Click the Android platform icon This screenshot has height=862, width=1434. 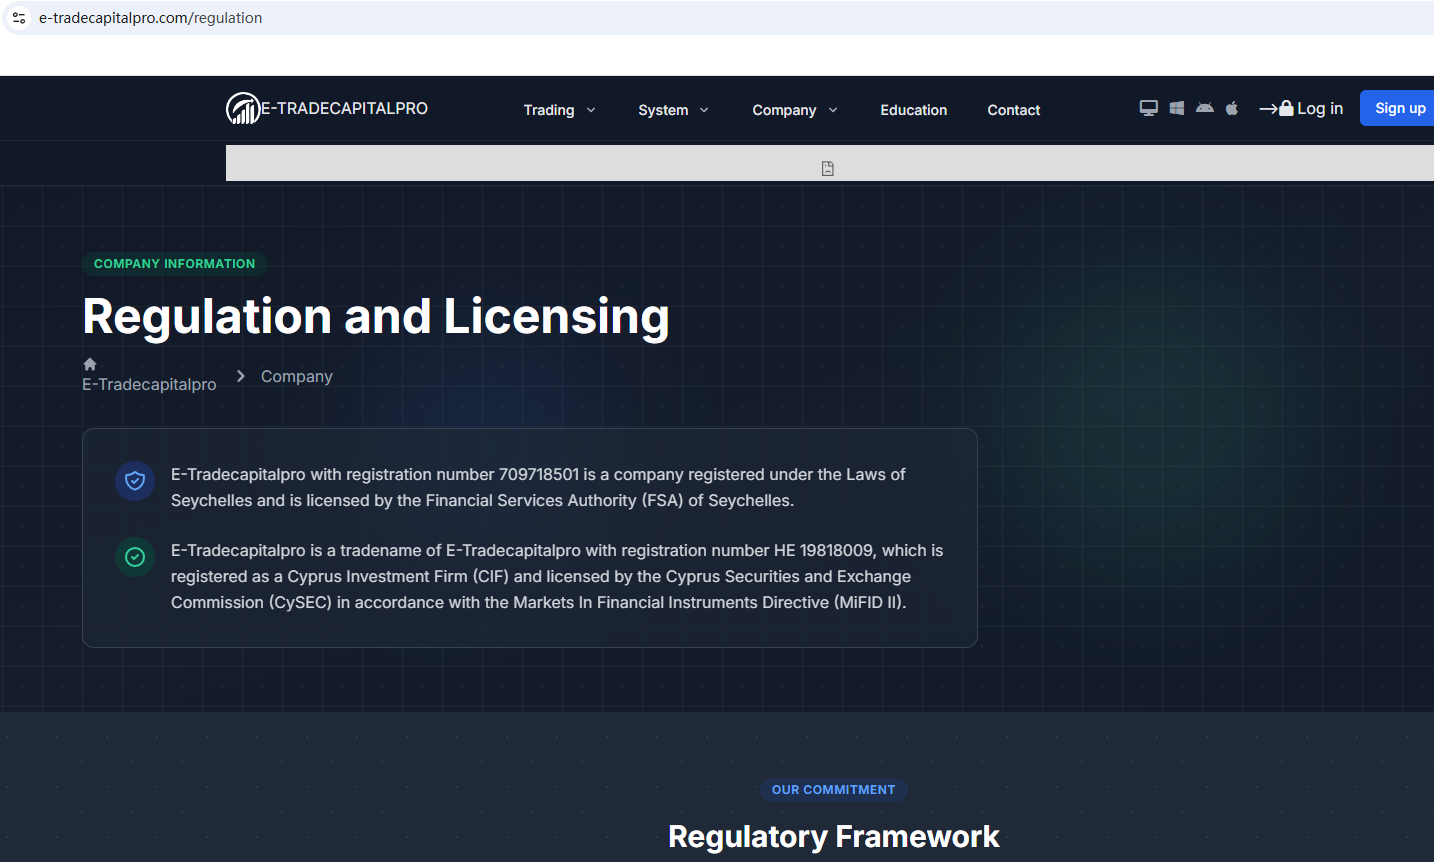click(x=1205, y=108)
